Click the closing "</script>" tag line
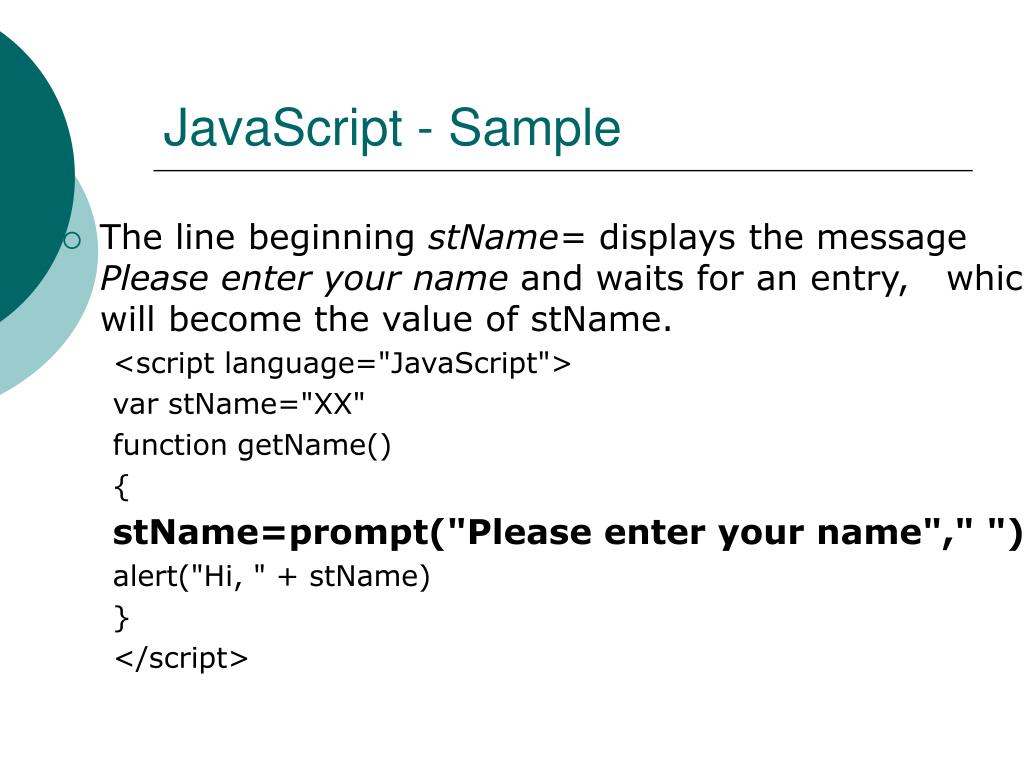The width and height of the screenshot is (1024, 768). coord(181,658)
